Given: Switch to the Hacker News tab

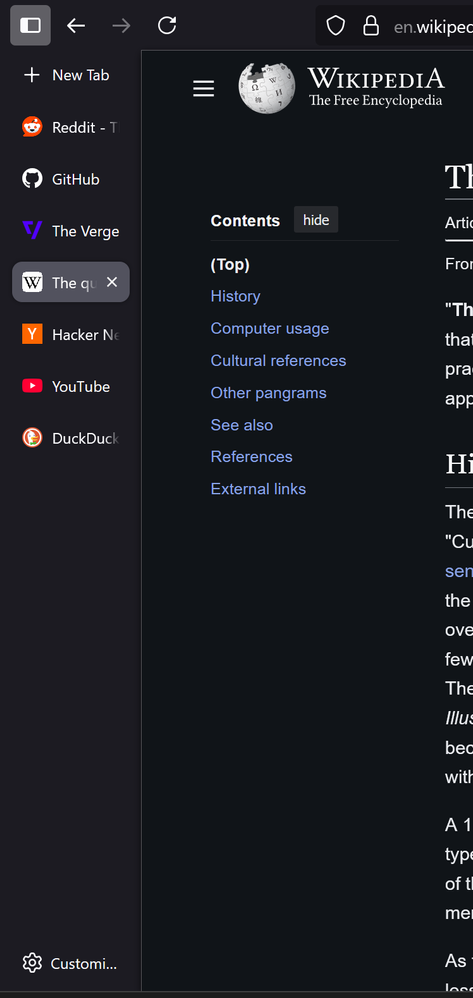Looking at the screenshot, I should (71, 334).
